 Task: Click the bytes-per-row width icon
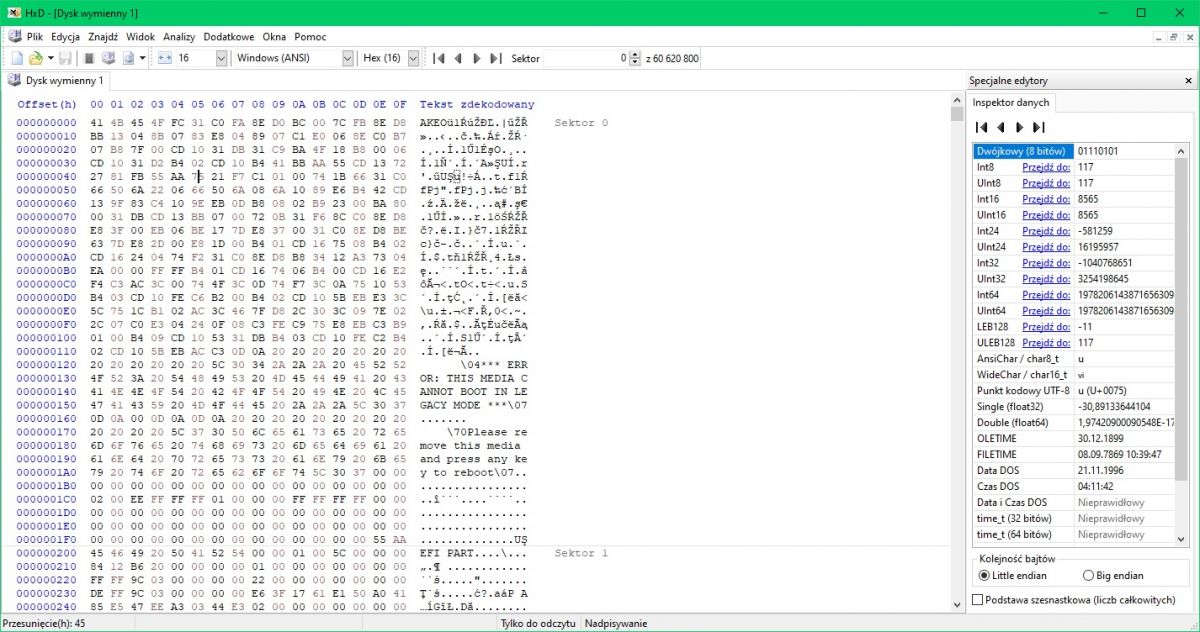165,58
